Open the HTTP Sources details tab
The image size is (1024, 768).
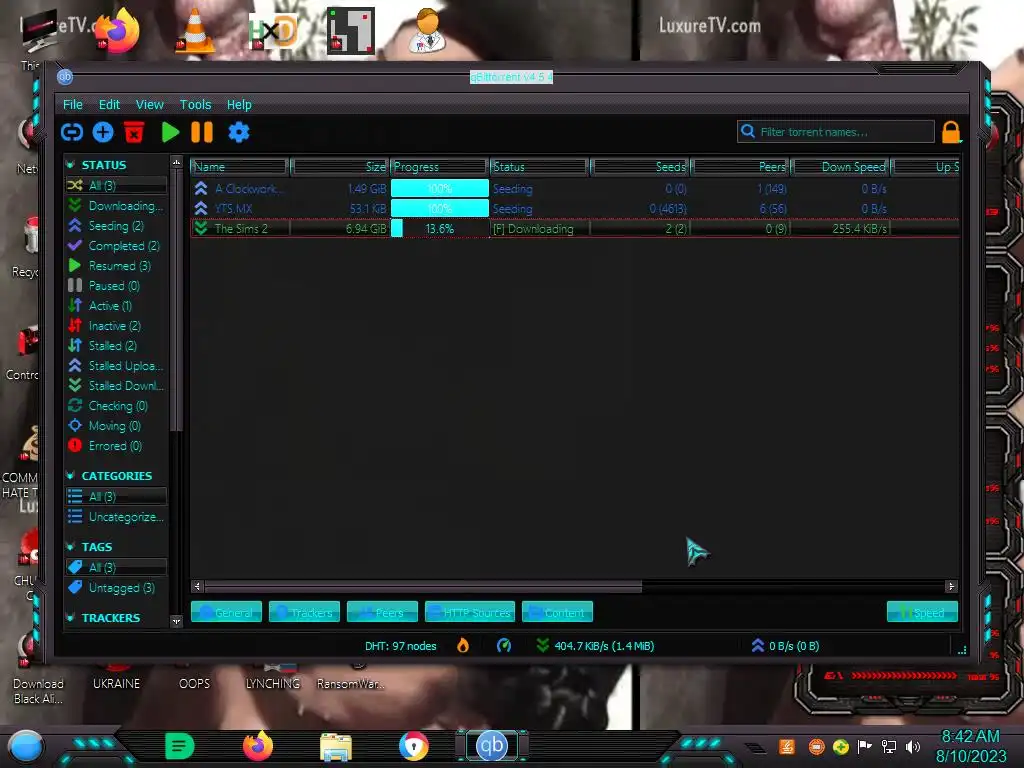(470, 613)
